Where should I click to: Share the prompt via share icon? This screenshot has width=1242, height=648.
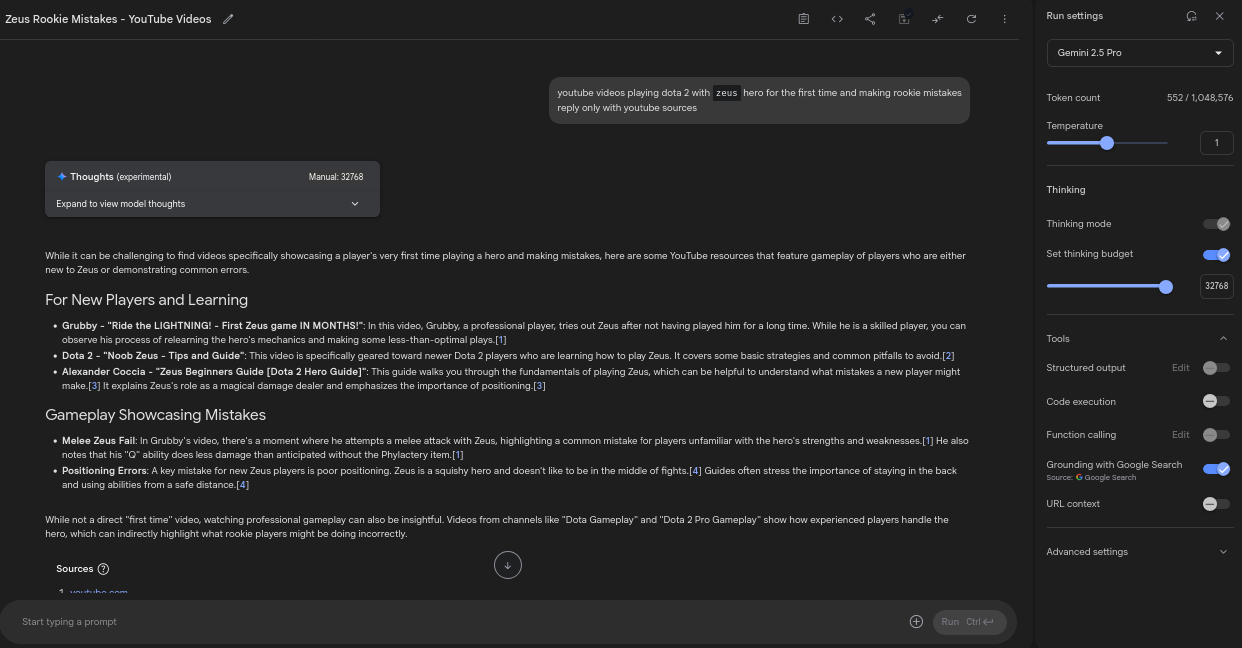870,19
